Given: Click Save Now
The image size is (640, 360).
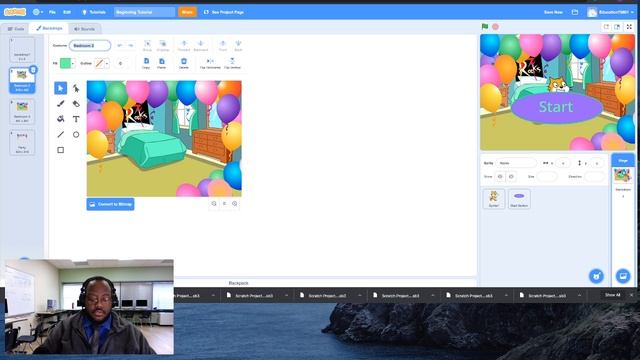Looking at the screenshot, I should tap(553, 12).
